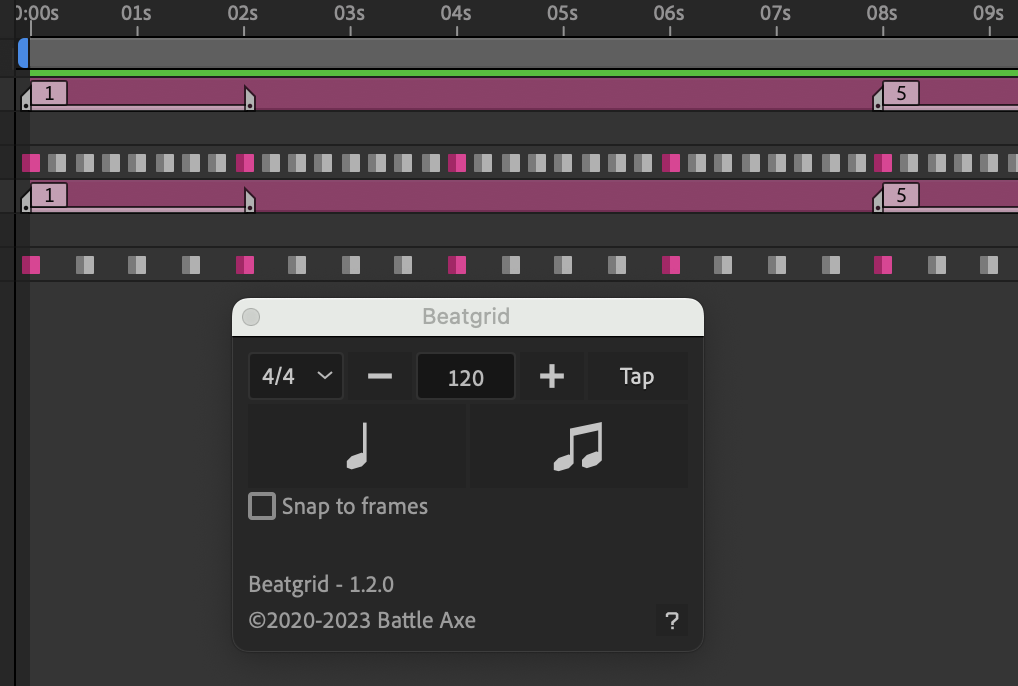Click the BPM value field showing 120
Viewport: 1018px width, 686px height.
click(x=465, y=376)
